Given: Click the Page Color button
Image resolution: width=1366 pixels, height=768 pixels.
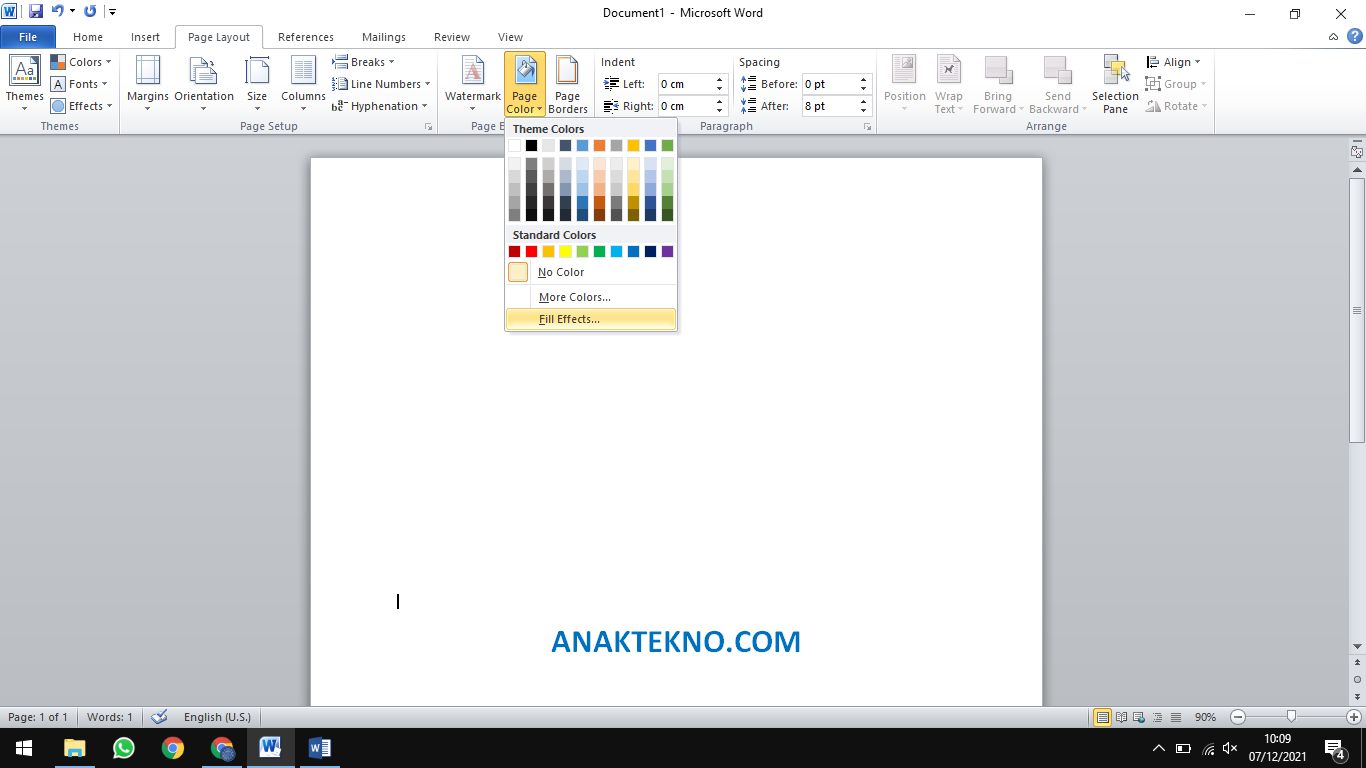Looking at the screenshot, I should click(x=525, y=83).
